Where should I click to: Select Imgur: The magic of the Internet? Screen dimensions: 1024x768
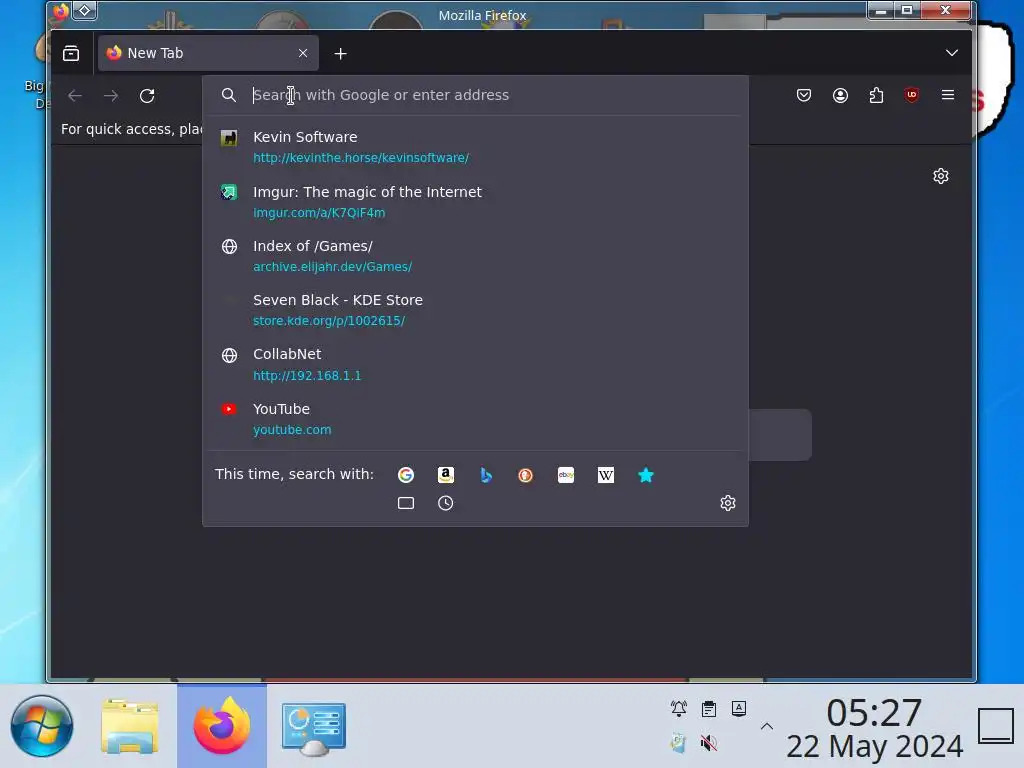[x=475, y=202]
